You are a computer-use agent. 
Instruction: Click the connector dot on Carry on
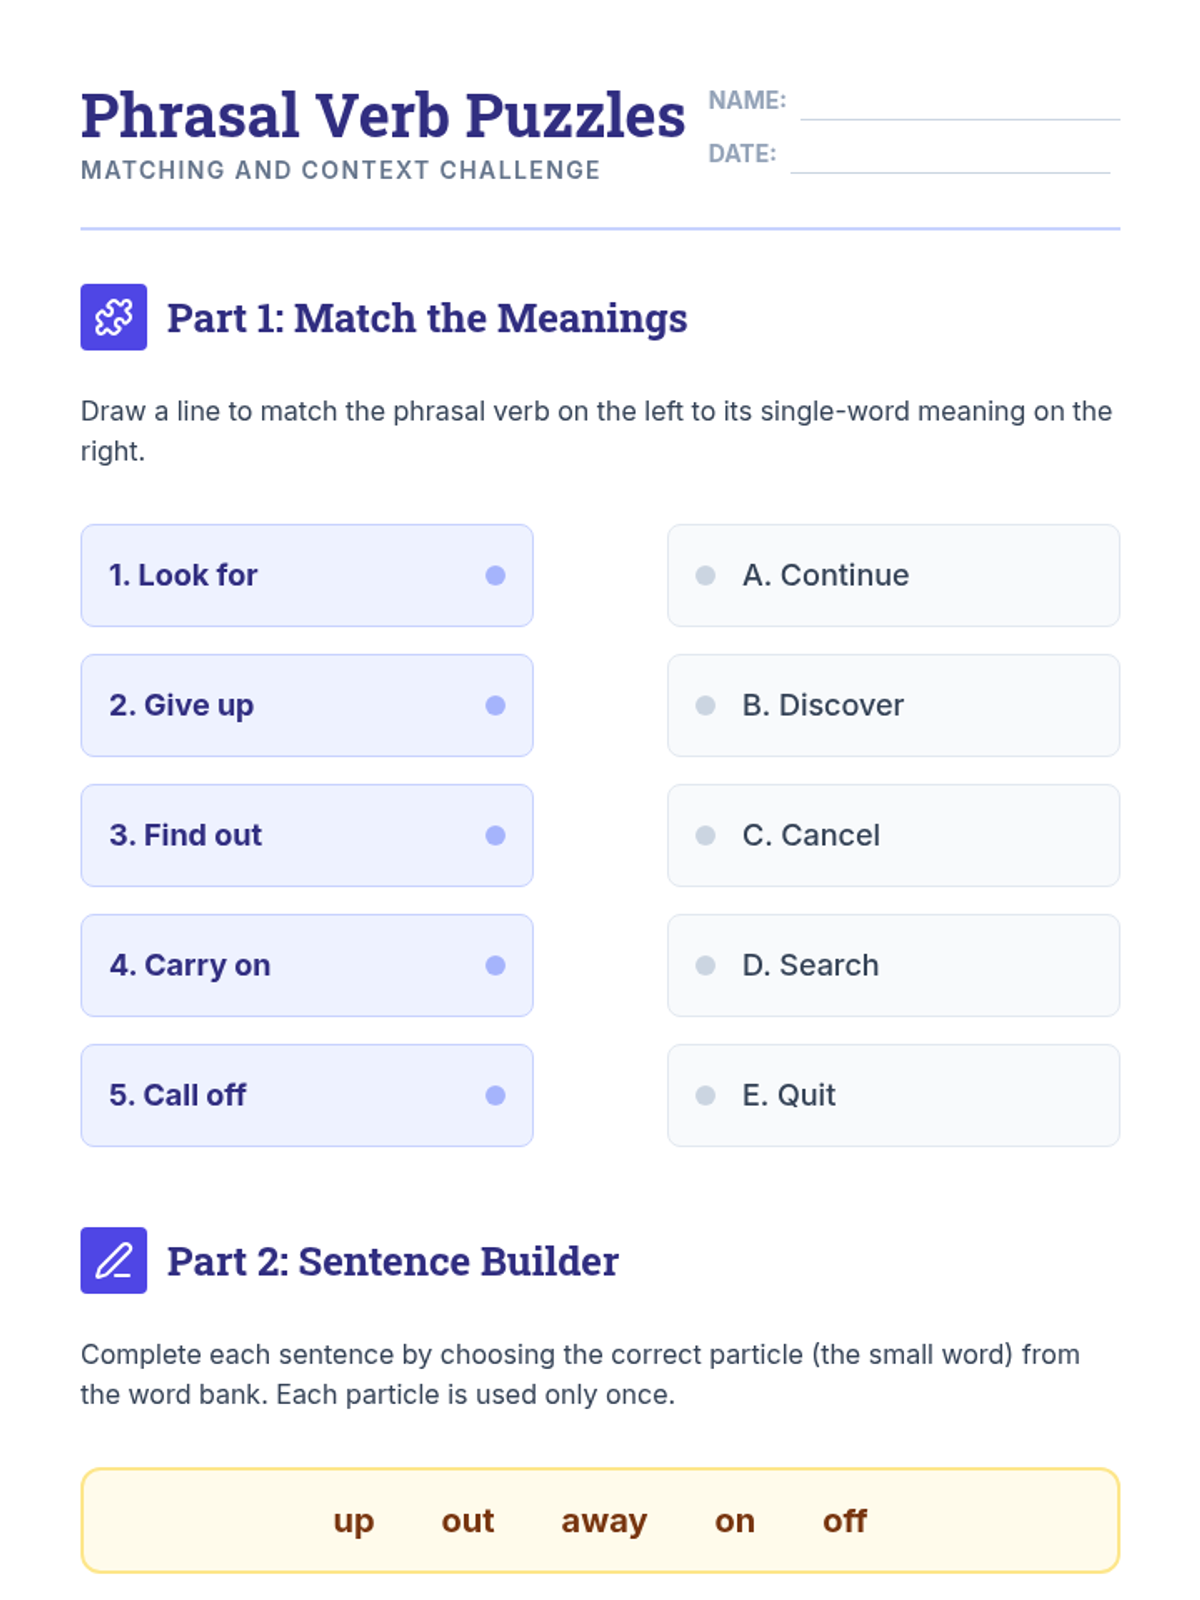495,965
